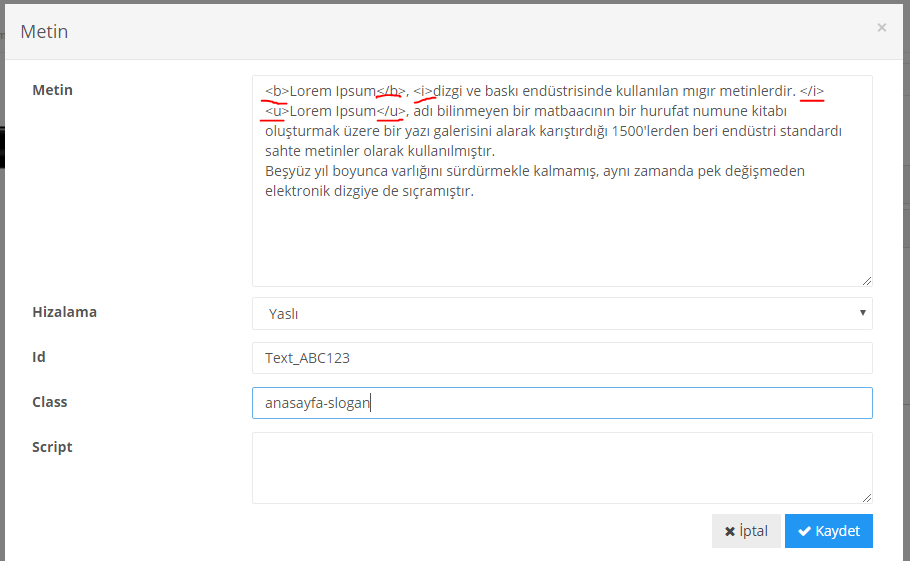
Task: Click inside the empty Script text area
Action: click(x=561, y=467)
